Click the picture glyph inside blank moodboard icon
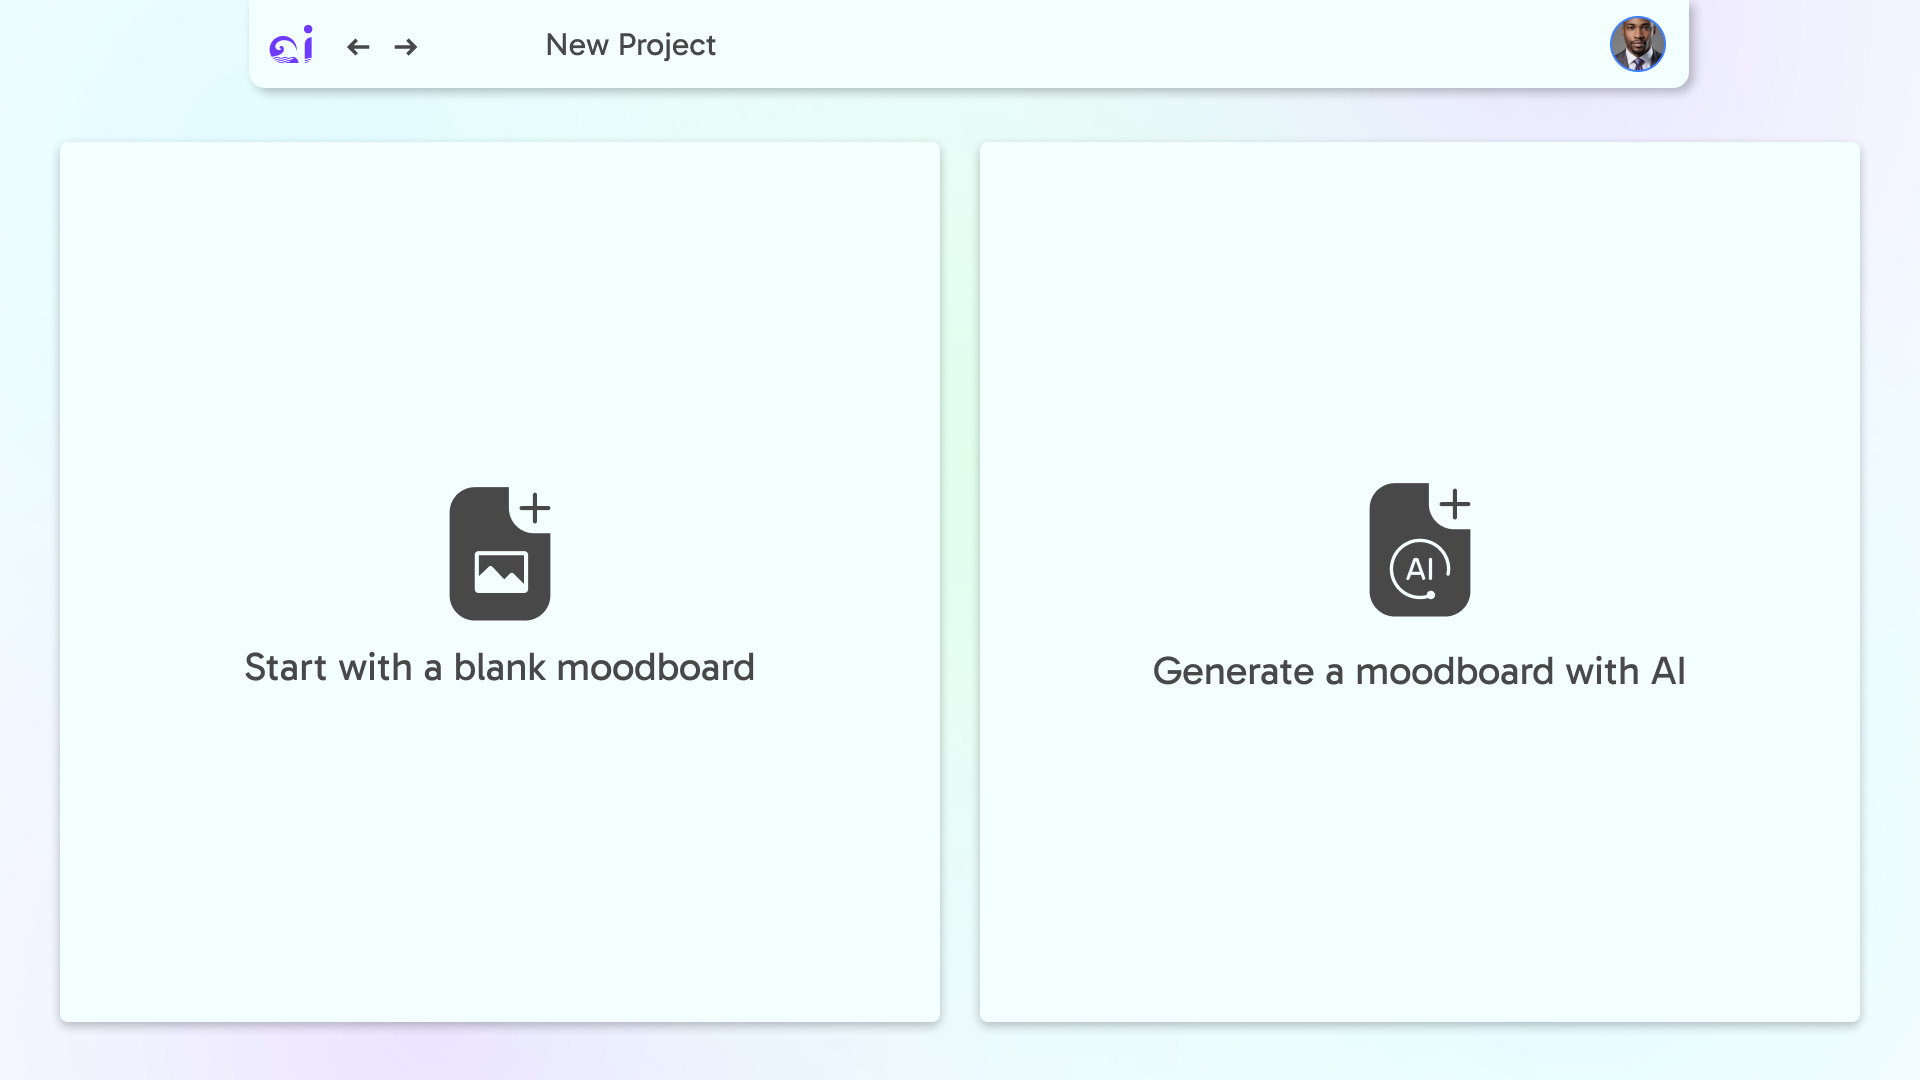The width and height of the screenshot is (1920, 1080). click(x=501, y=572)
